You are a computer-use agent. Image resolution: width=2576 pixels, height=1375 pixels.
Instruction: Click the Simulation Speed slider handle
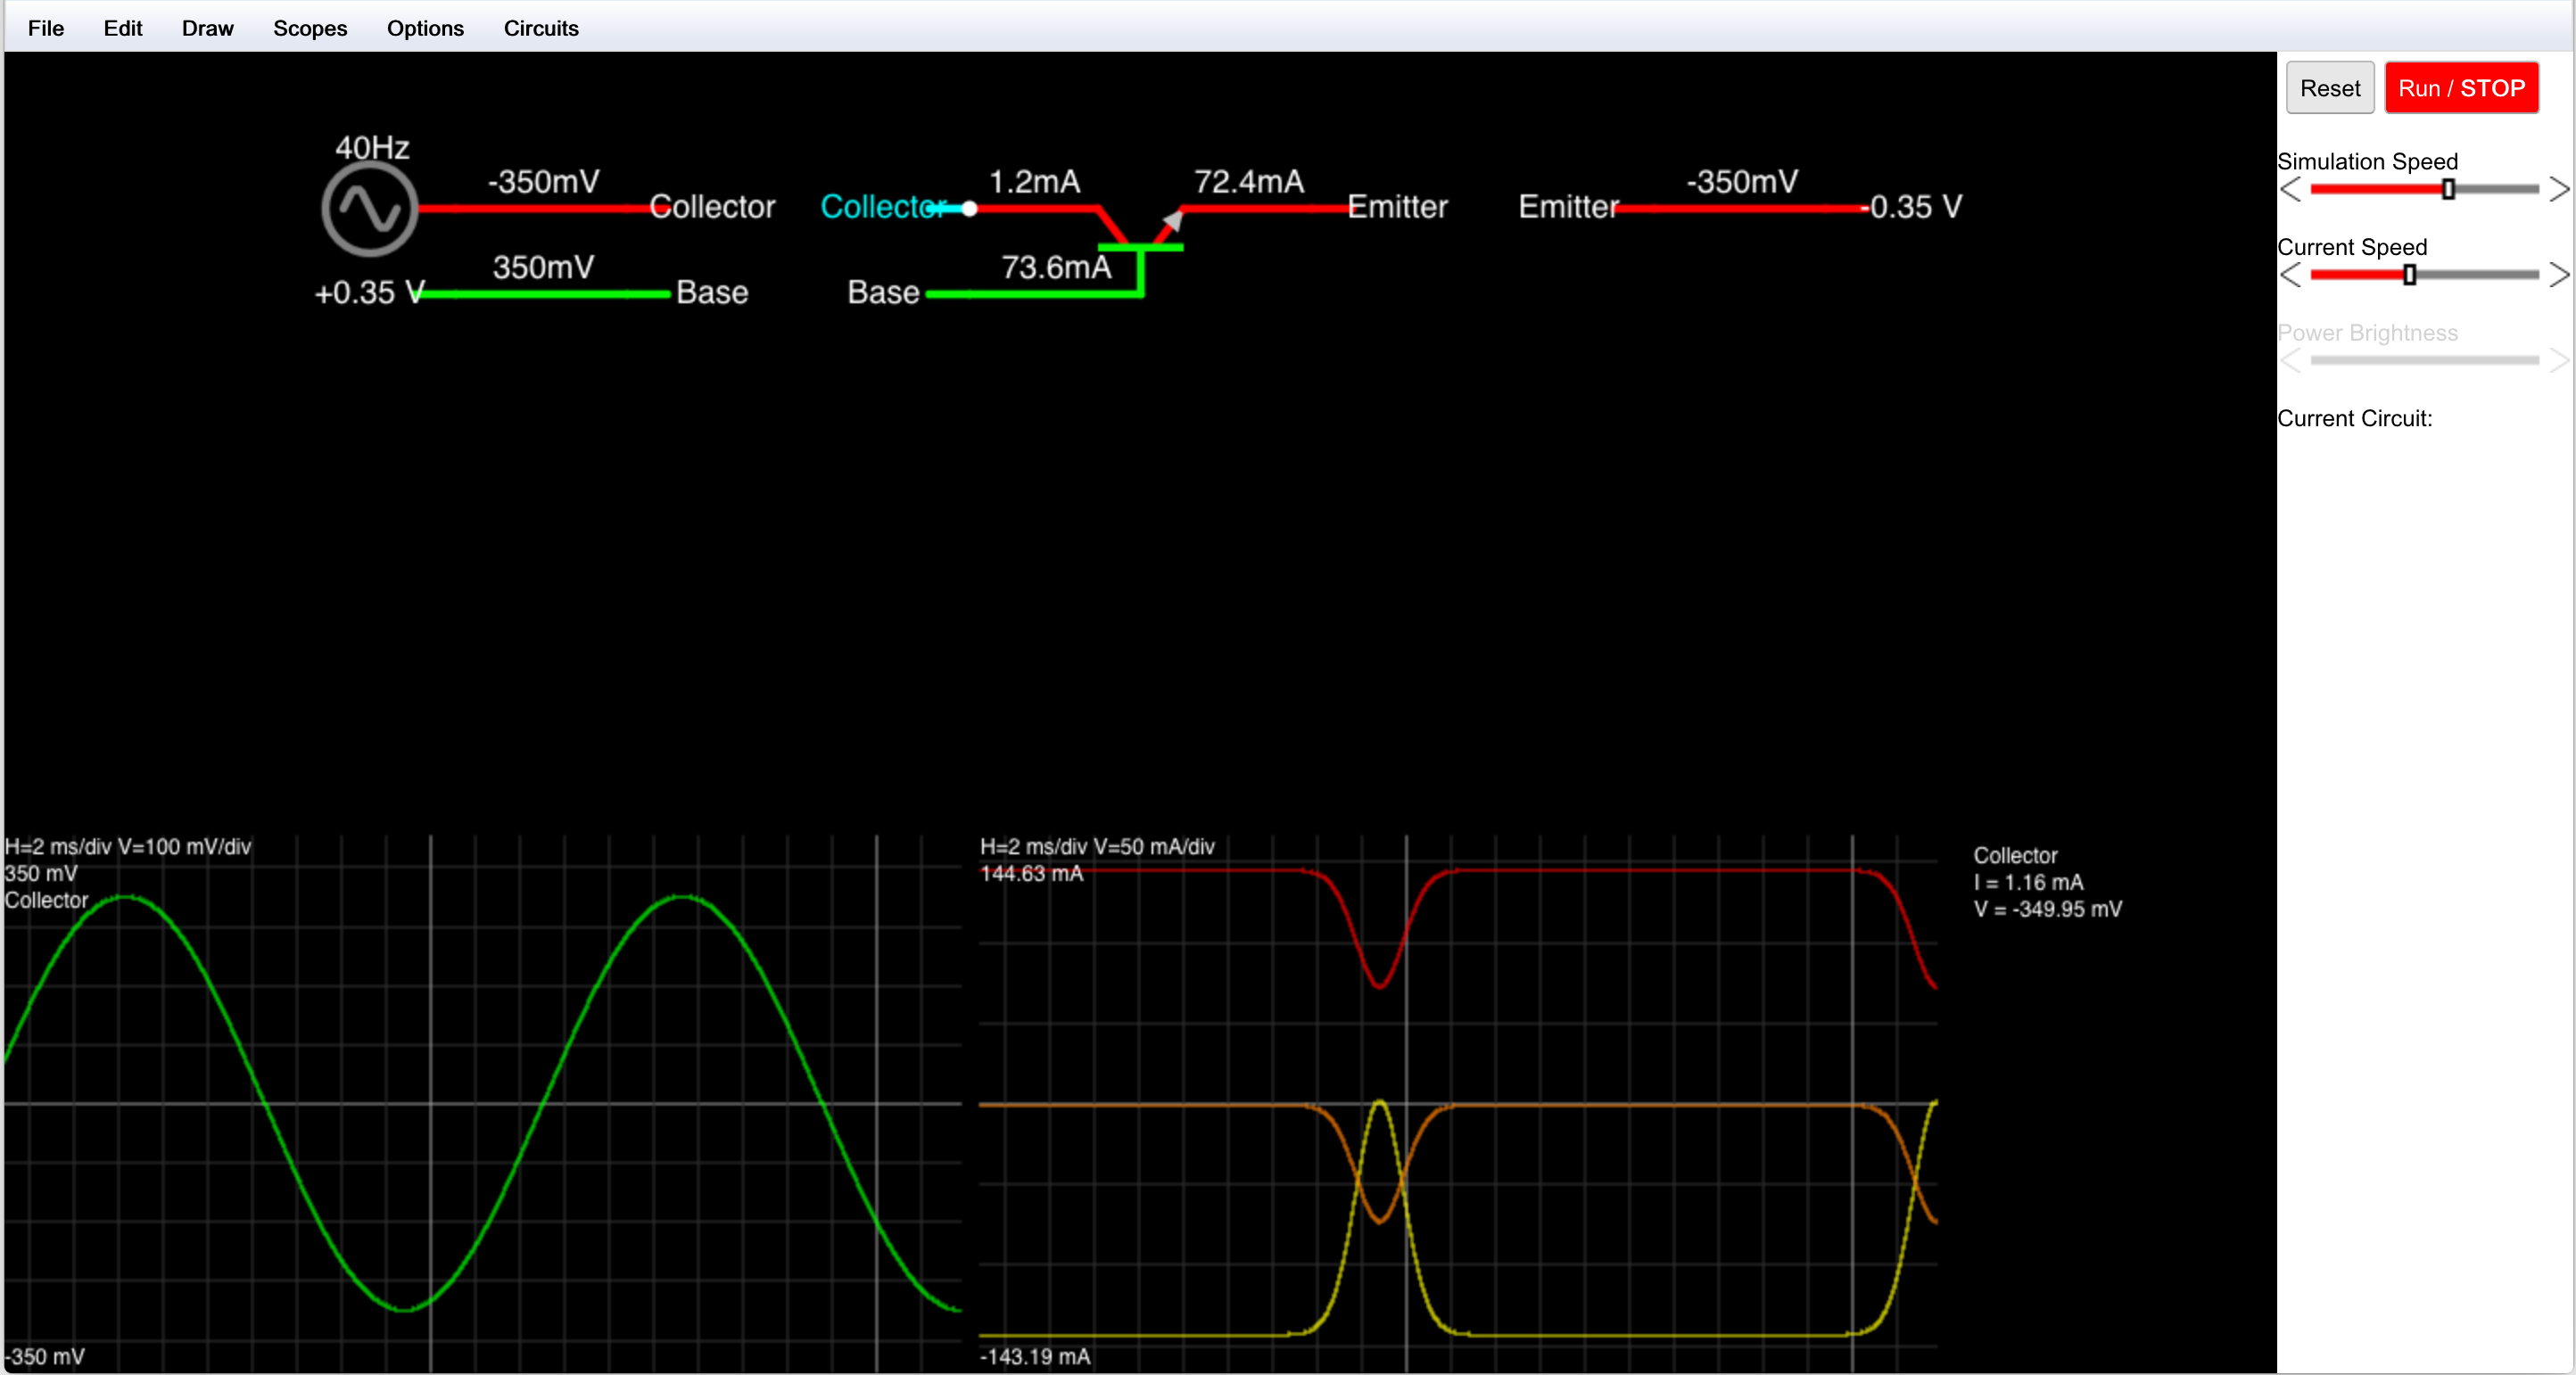(x=2448, y=189)
